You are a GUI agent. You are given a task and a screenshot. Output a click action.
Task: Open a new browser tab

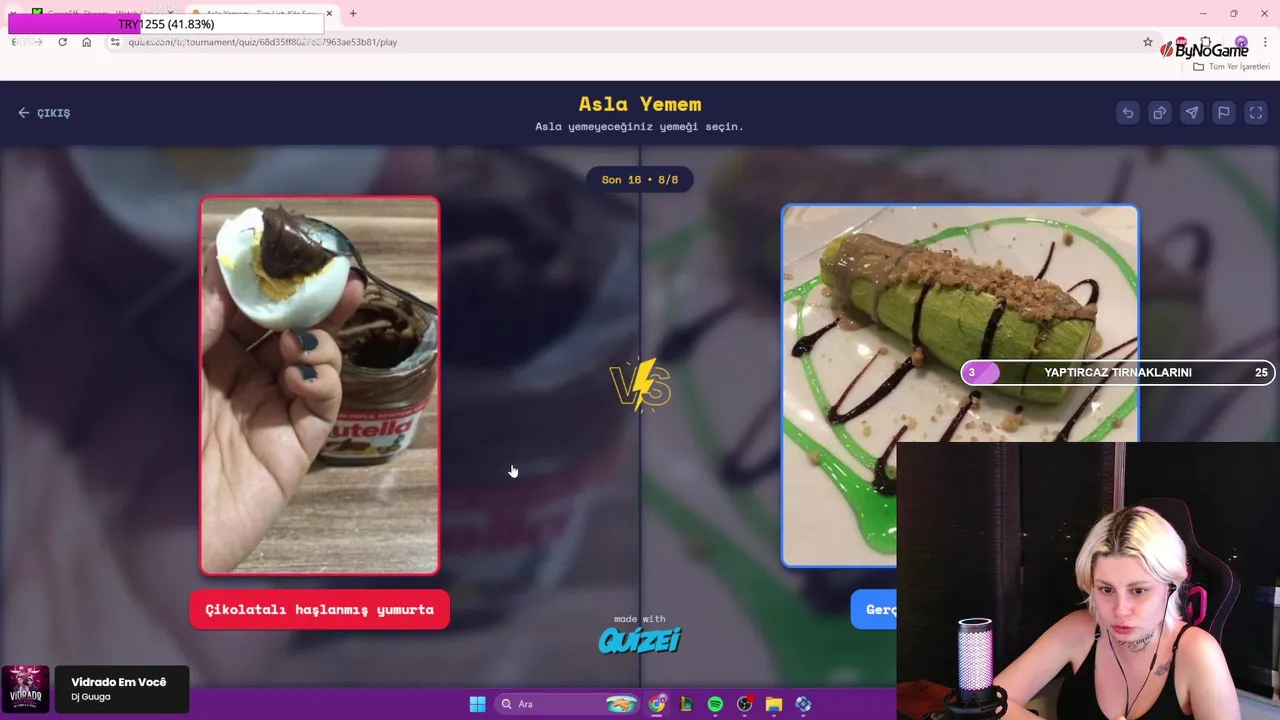[x=353, y=13]
